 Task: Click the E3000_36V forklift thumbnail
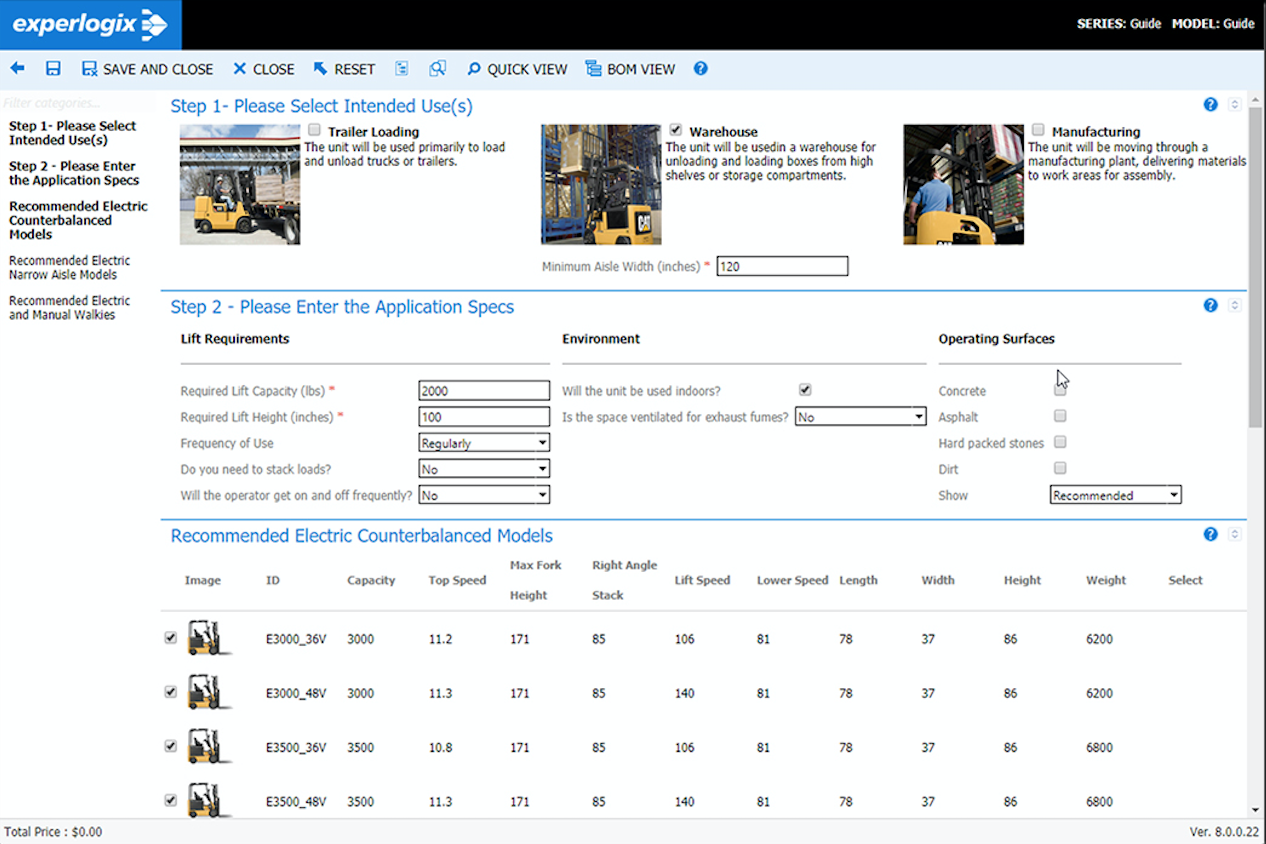204,639
